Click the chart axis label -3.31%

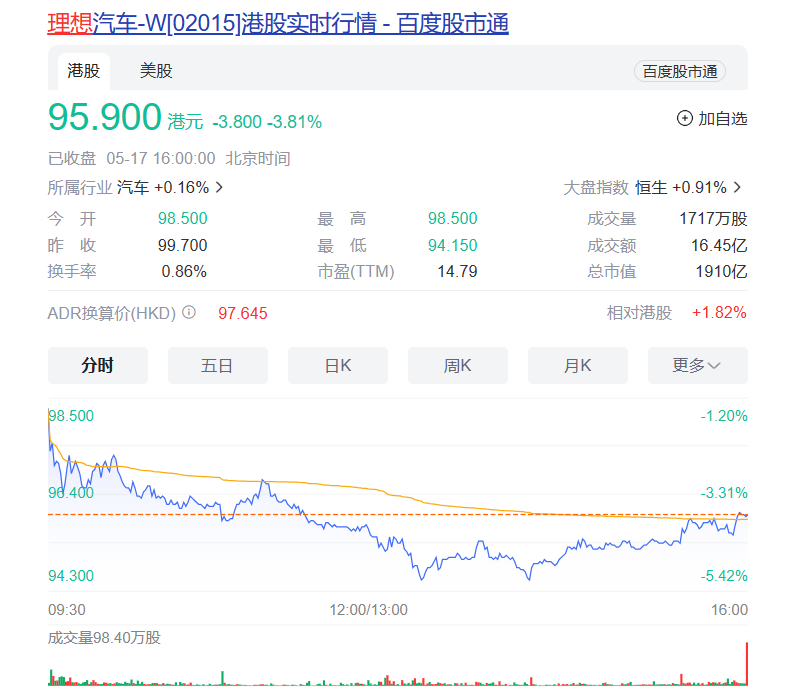pyautogui.click(x=724, y=492)
